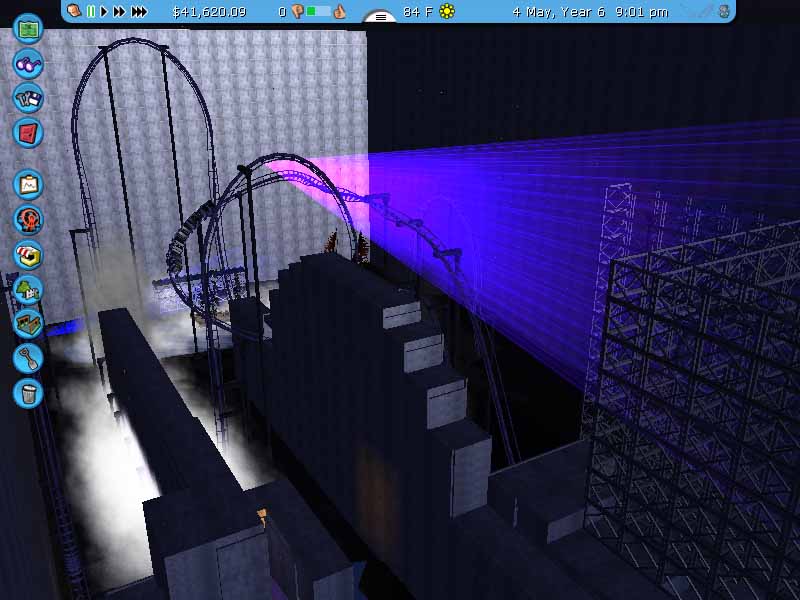800x600 pixels.
Task: Click the 84 F temperature readout
Action: point(417,12)
